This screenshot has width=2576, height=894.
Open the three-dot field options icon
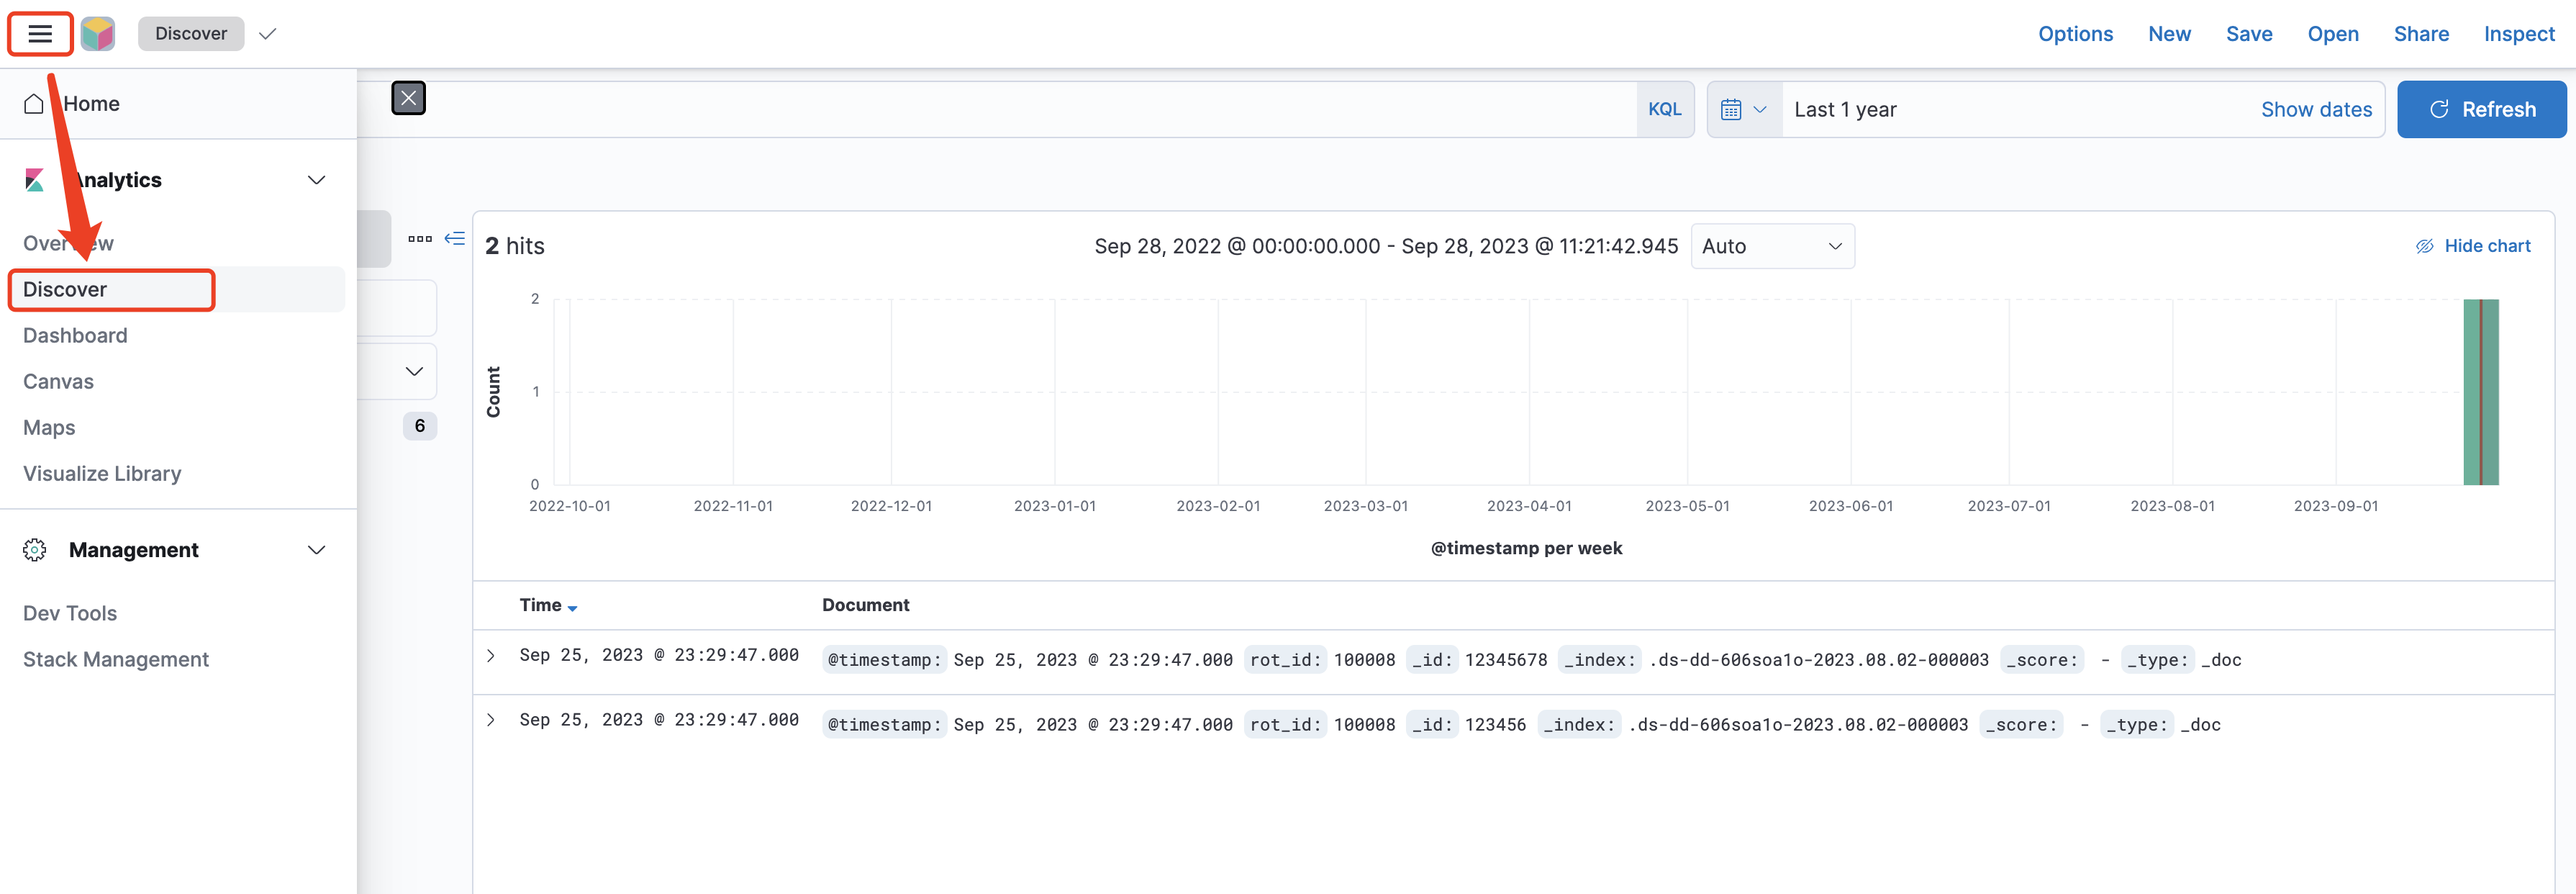point(420,239)
